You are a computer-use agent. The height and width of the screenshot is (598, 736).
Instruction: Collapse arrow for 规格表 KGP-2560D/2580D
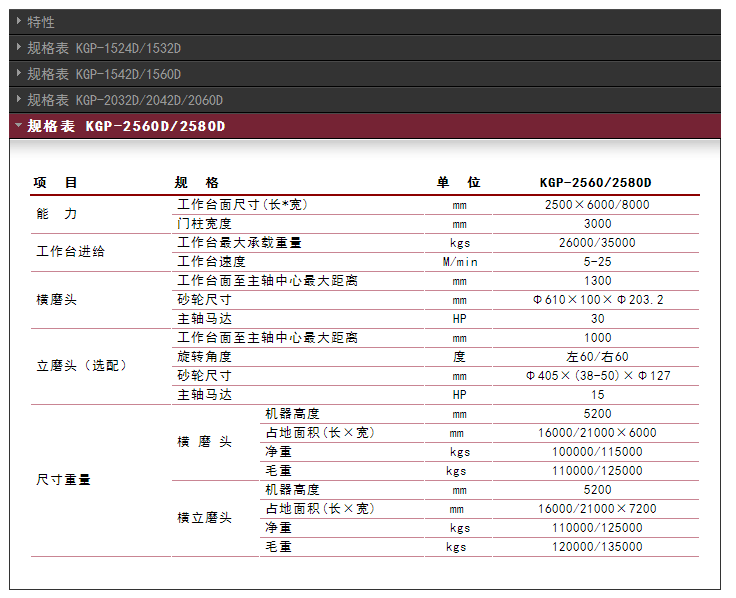pyautogui.click(x=19, y=125)
